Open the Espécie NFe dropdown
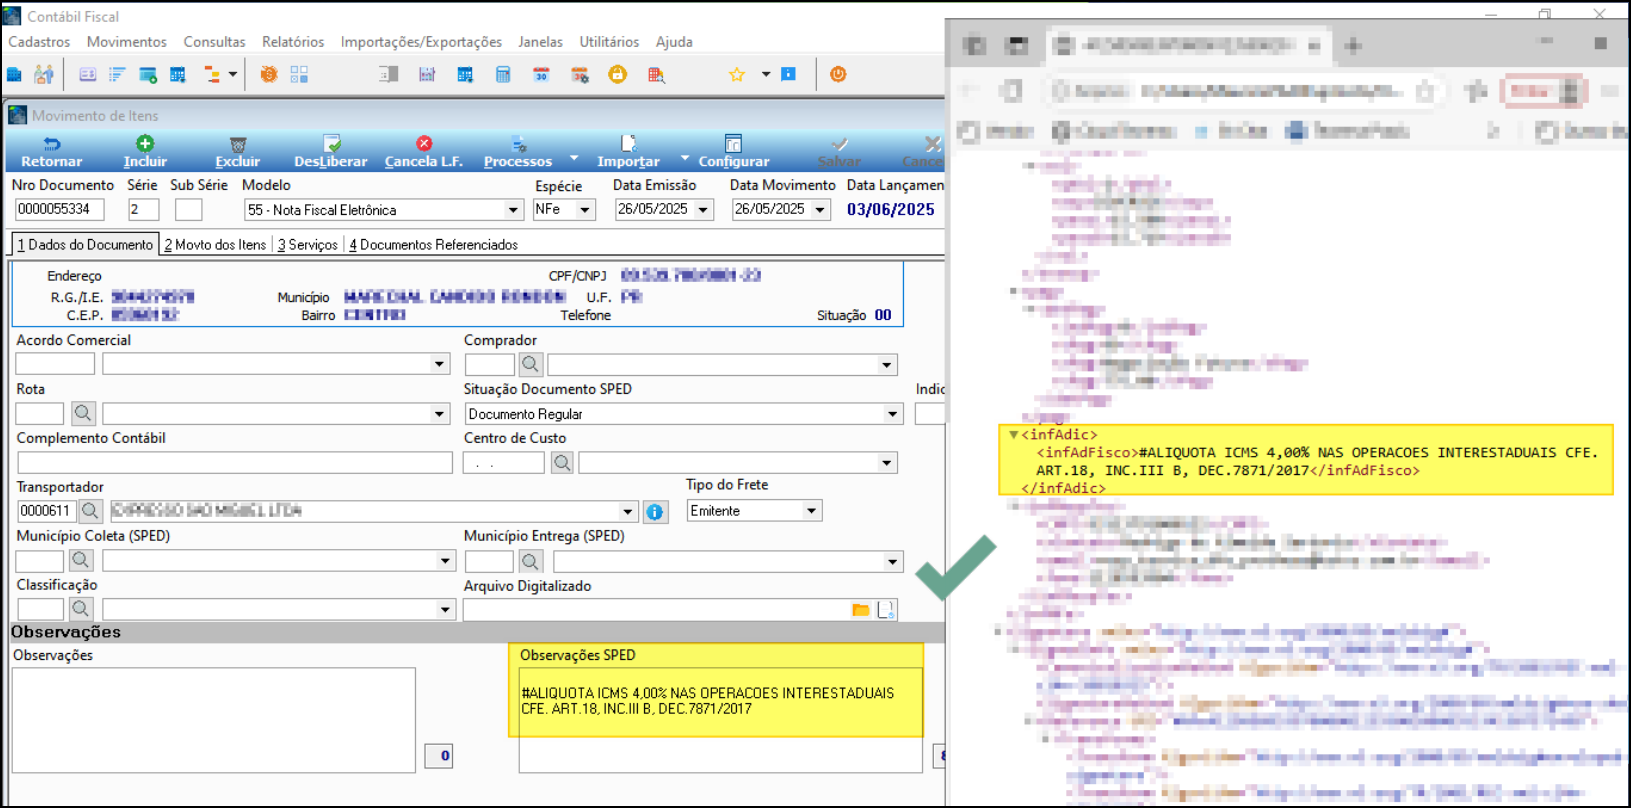Viewport: 1631px width, 808px height. click(585, 210)
